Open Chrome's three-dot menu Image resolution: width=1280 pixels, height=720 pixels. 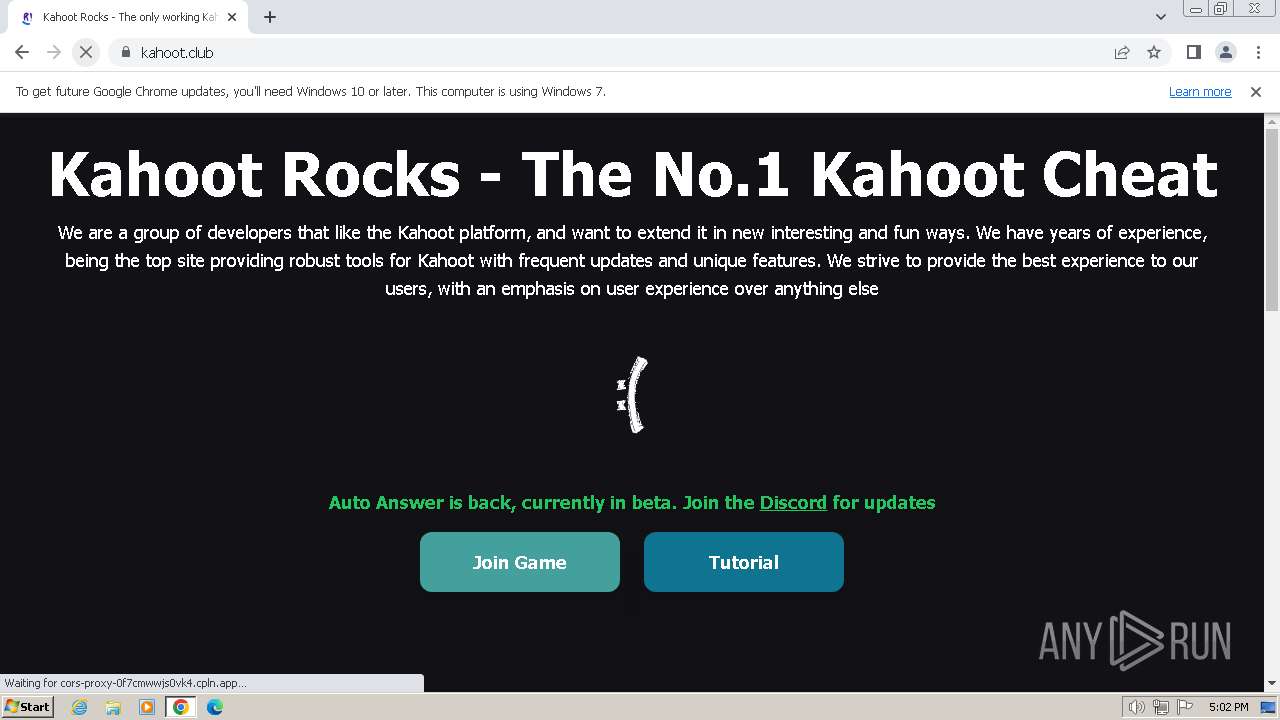(x=1257, y=52)
